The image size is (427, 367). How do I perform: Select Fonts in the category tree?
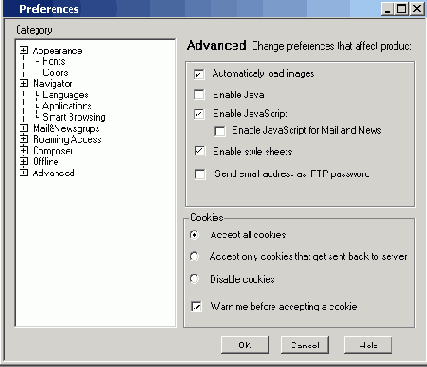tap(54, 61)
